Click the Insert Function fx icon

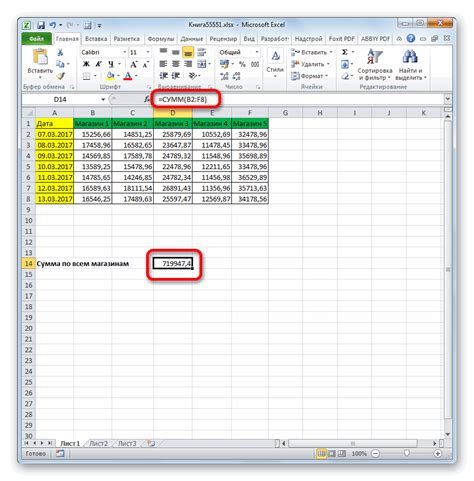tap(147, 99)
